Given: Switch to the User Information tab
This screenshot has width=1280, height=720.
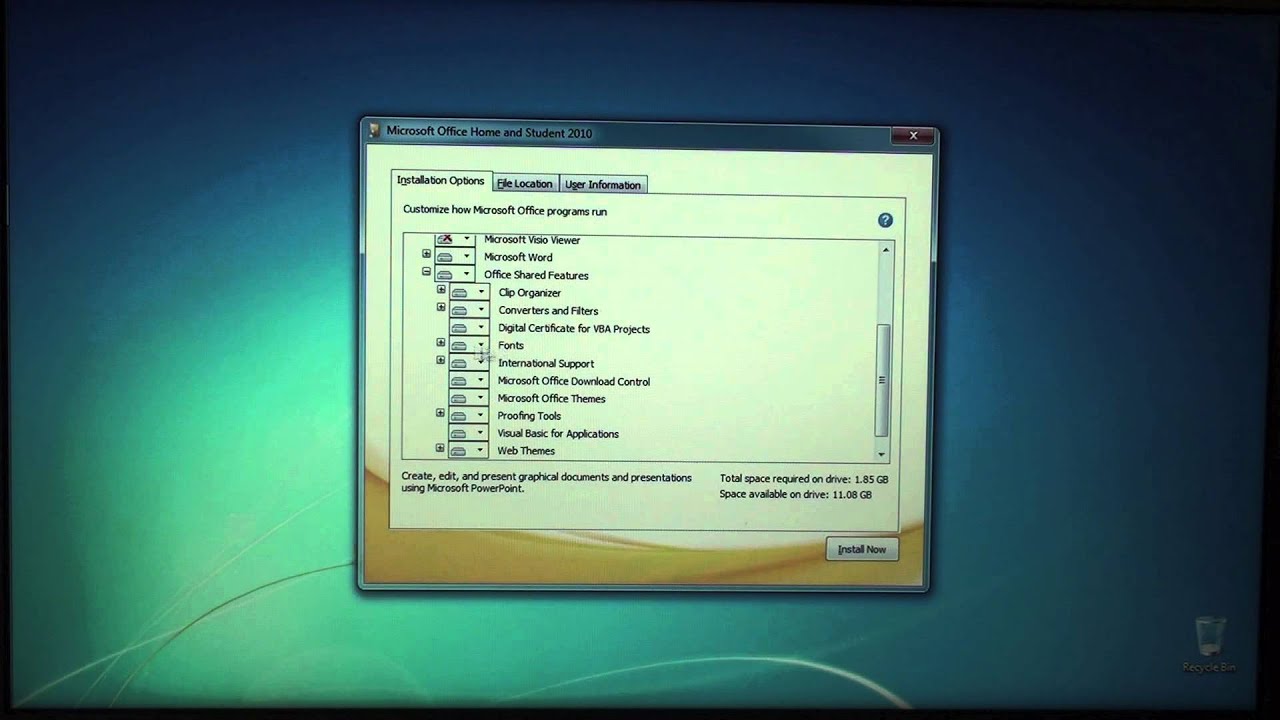Looking at the screenshot, I should [x=602, y=185].
